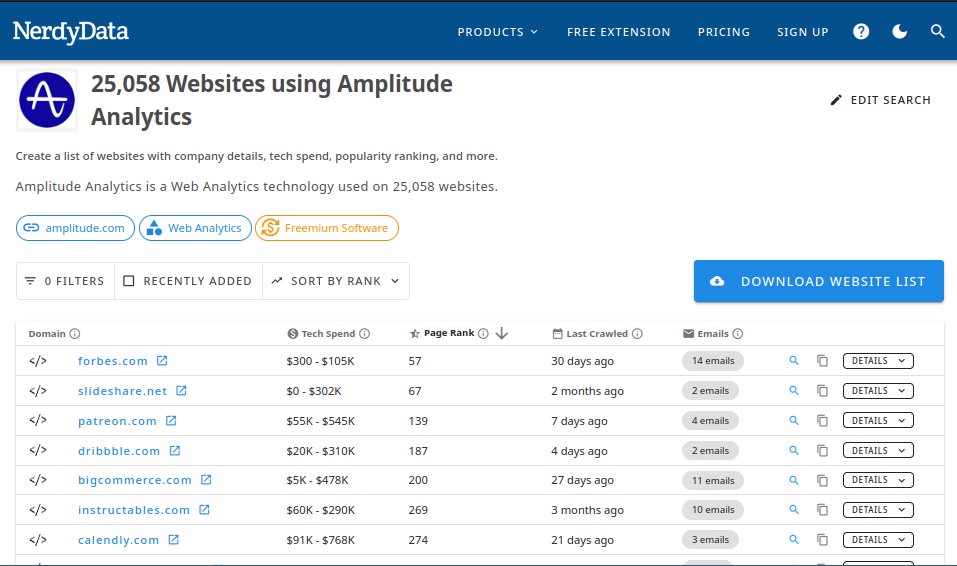Click the NerdyData logo

click(70, 32)
